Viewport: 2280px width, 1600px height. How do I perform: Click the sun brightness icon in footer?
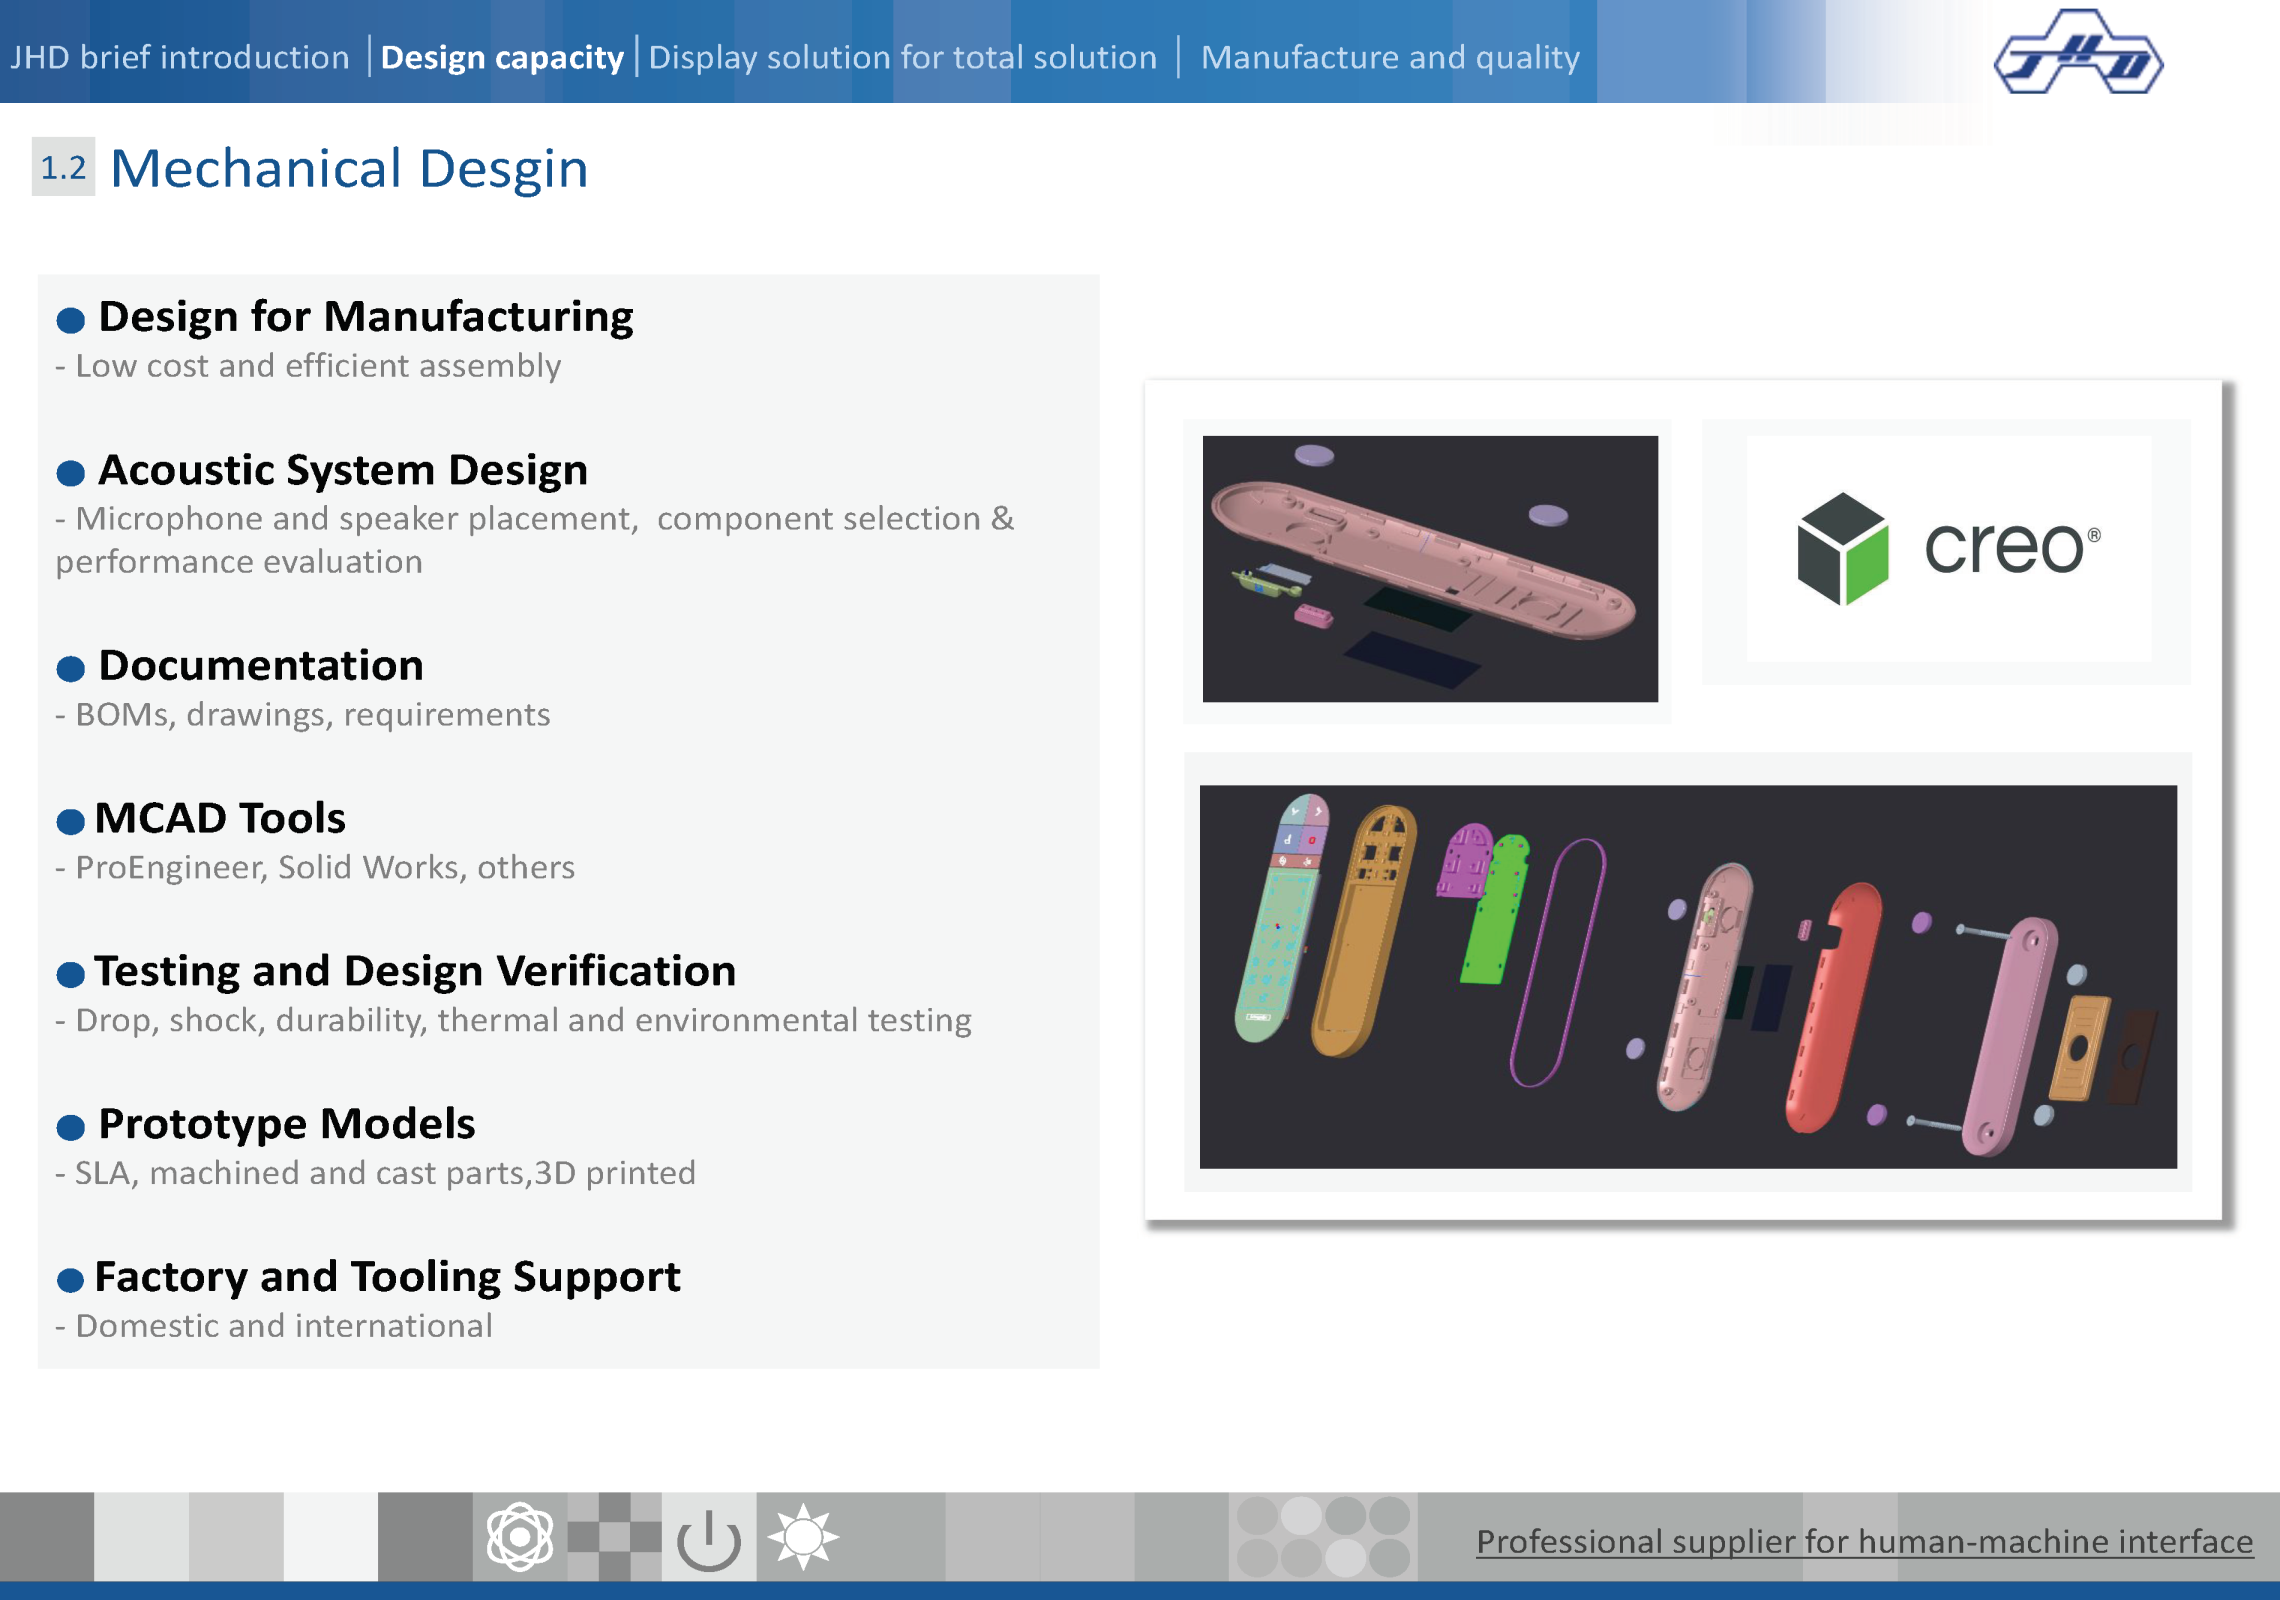pyautogui.click(x=802, y=1537)
